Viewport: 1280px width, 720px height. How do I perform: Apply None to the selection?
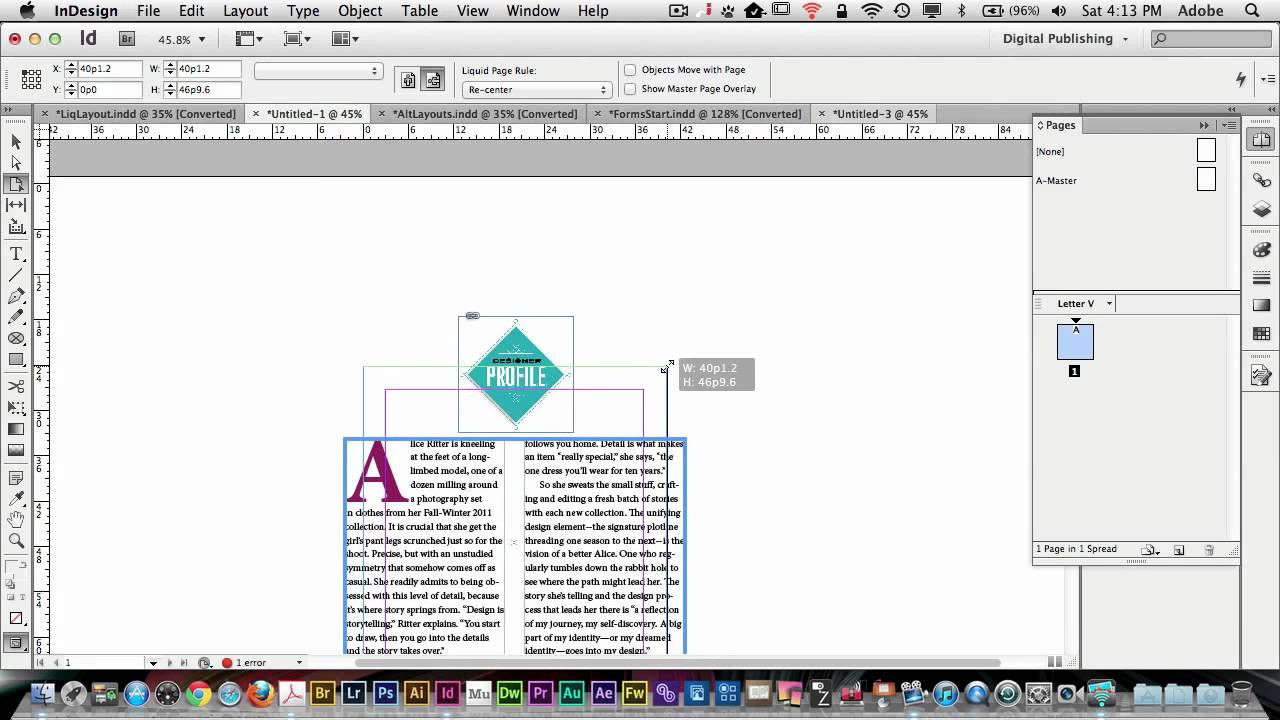coord(16,619)
